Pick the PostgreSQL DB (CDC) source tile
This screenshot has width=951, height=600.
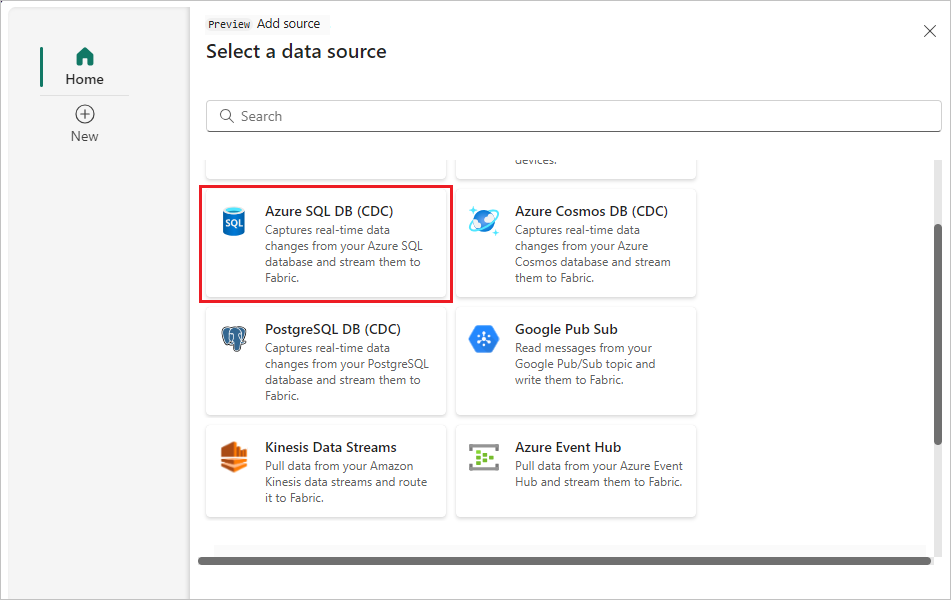pos(326,361)
